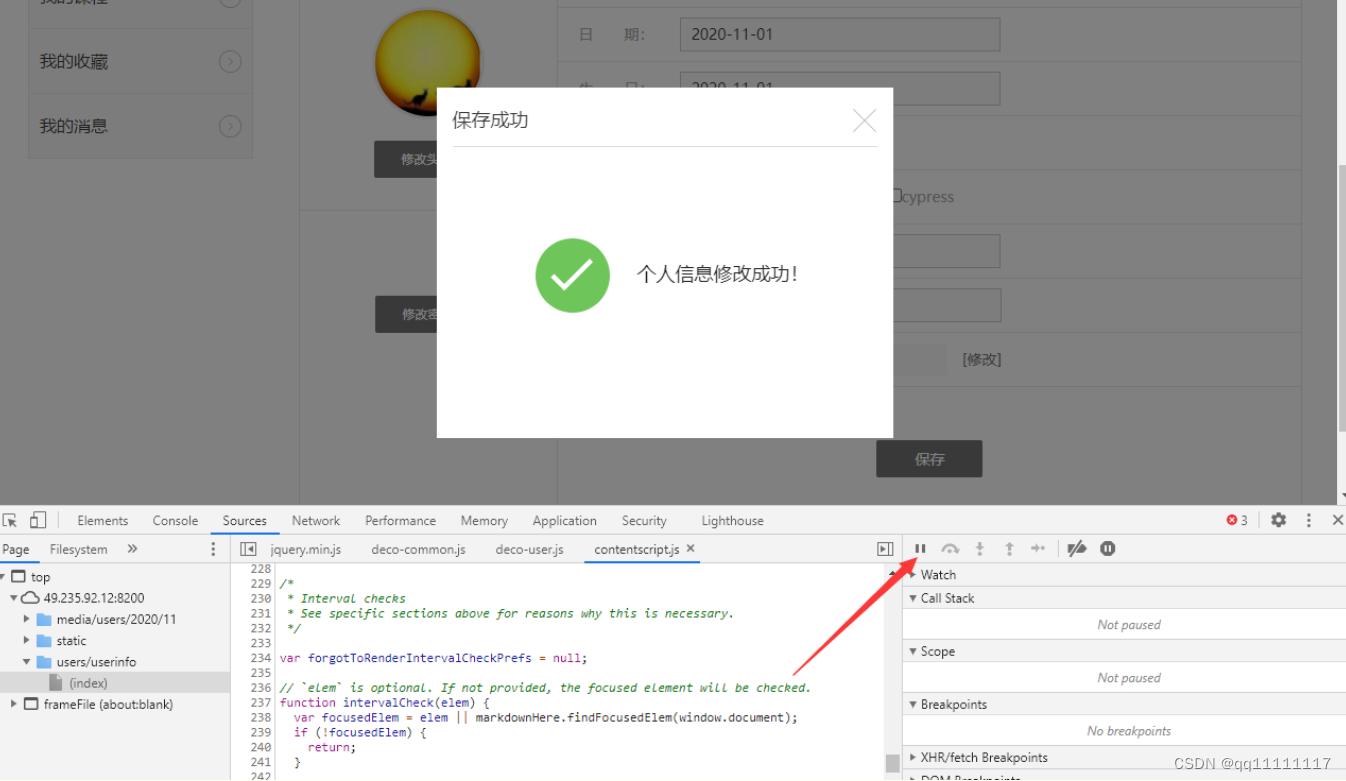Open the three-dot DevTools menu
Screen dimensions: 1346x781
tap(1308, 520)
